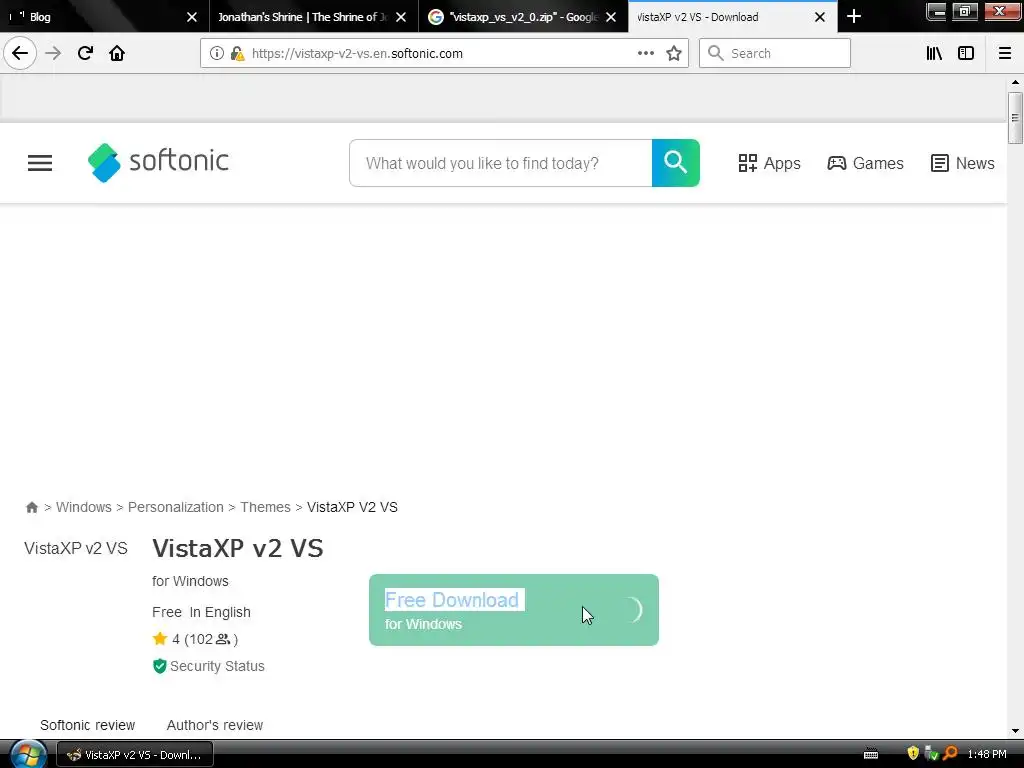Open the on-screen keyboard tray icon
Screen dimensions: 1024x768
[x=871, y=754]
